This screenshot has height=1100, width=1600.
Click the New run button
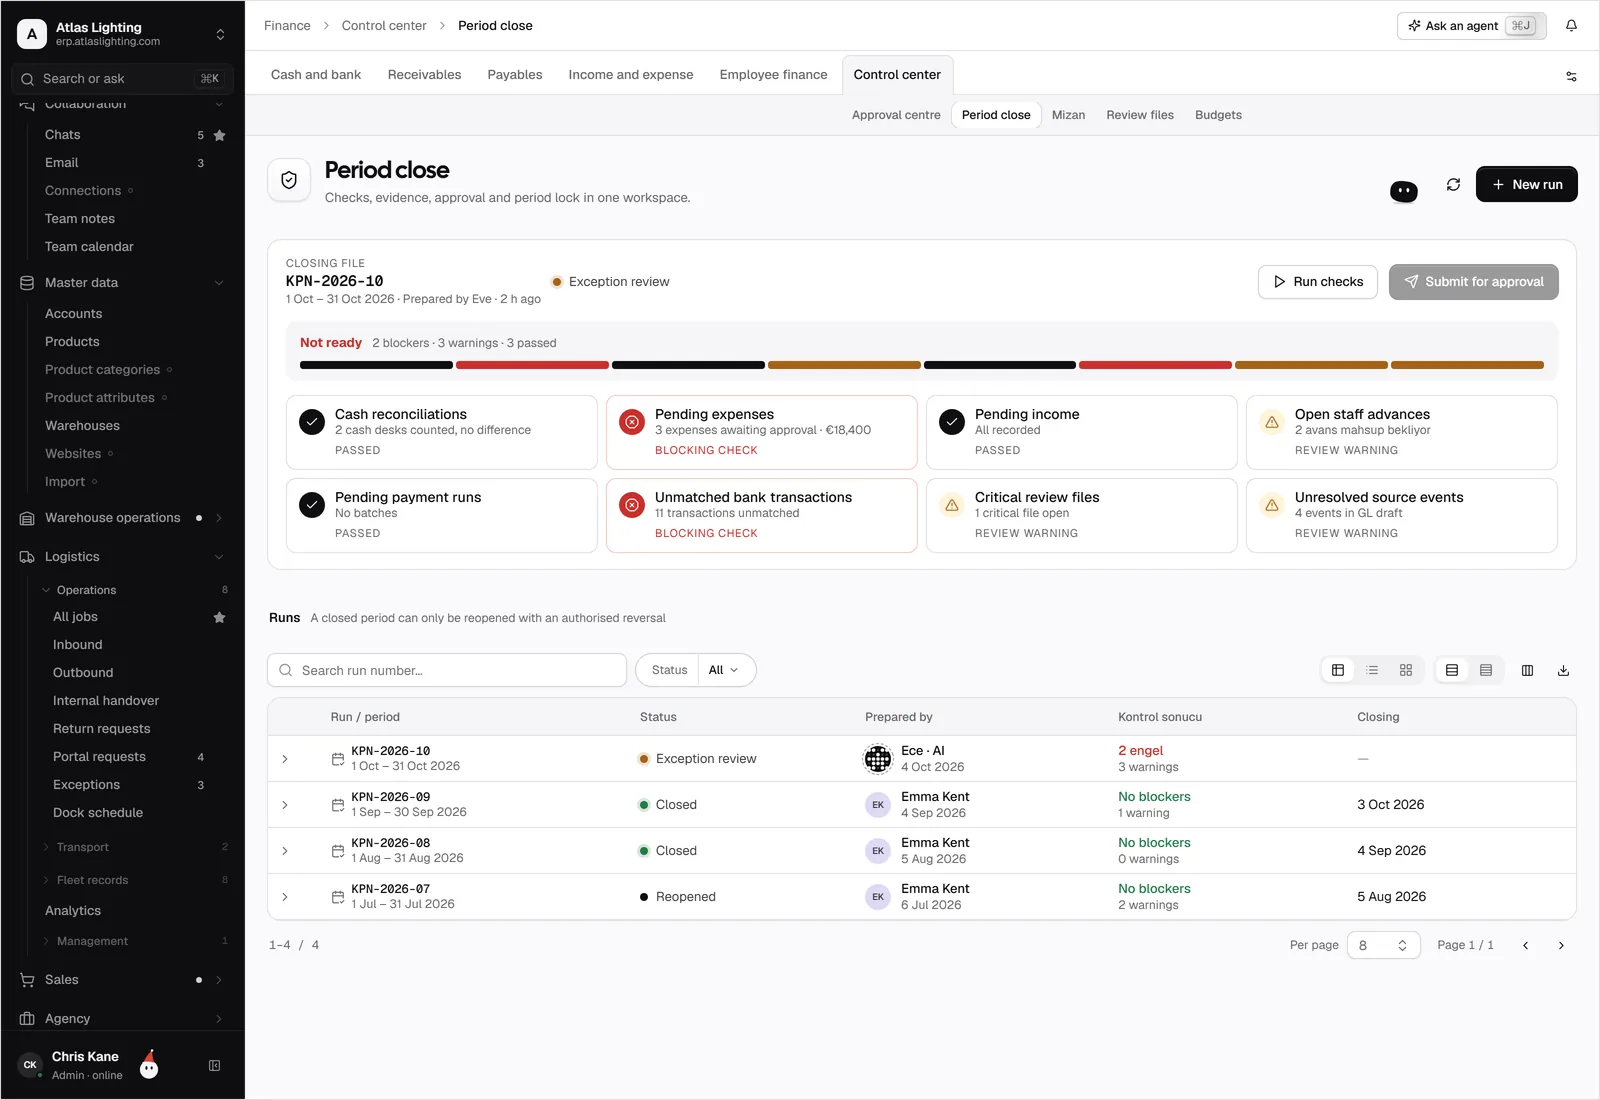click(1527, 184)
